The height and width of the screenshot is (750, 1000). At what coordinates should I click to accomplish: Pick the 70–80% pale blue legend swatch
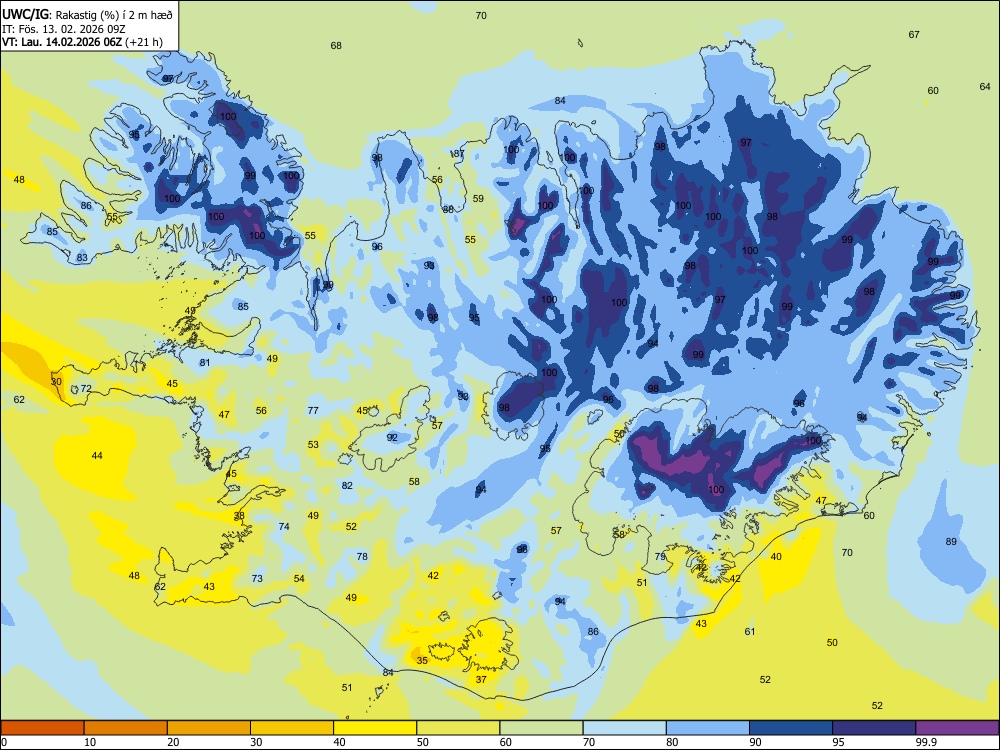[624, 728]
